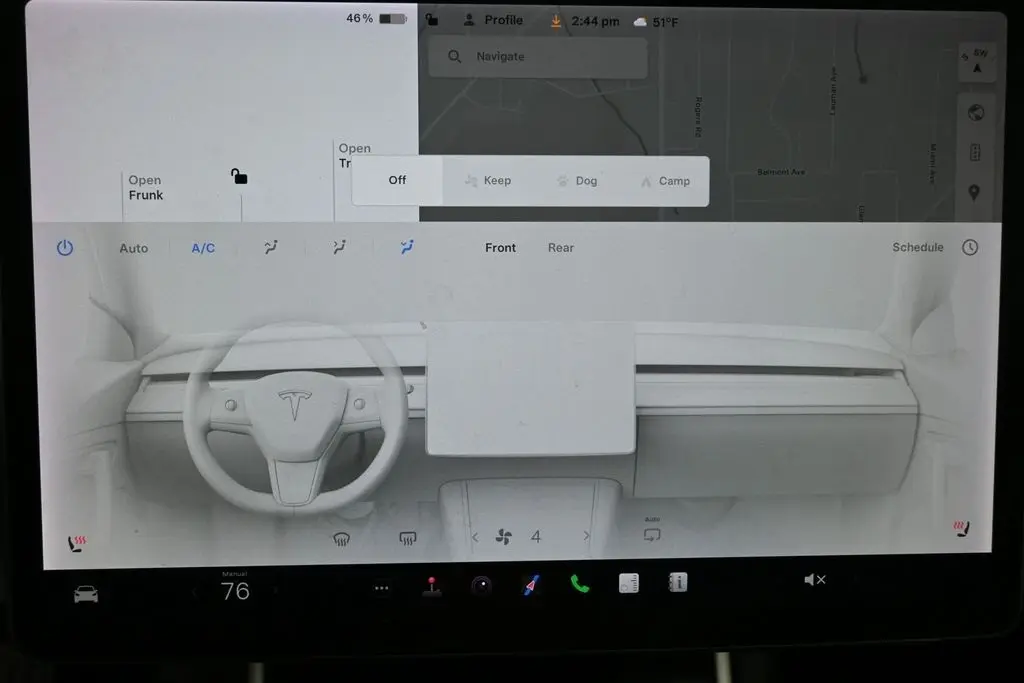Open the arcade joystick app
Image resolution: width=1024 pixels, height=683 pixels.
click(431, 587)
